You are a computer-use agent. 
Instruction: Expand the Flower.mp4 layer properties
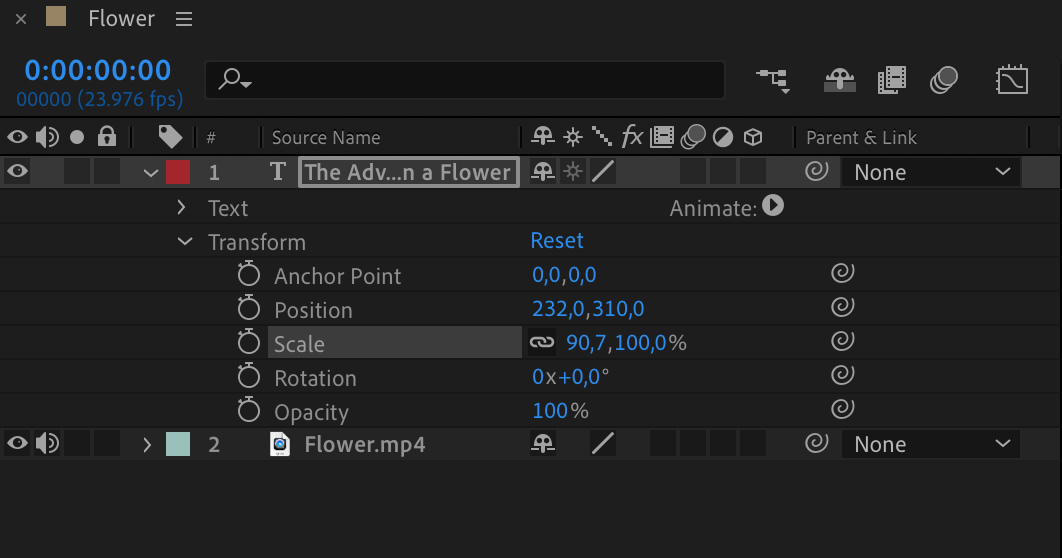[147, 445]
